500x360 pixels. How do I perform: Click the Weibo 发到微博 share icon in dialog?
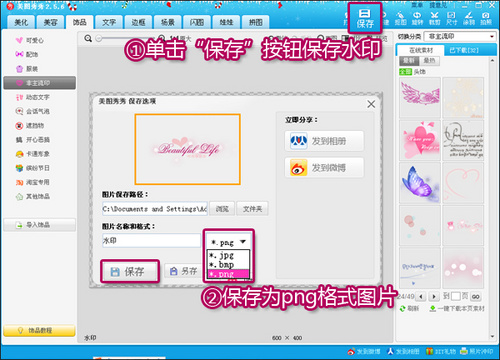(x=298, y=168)
